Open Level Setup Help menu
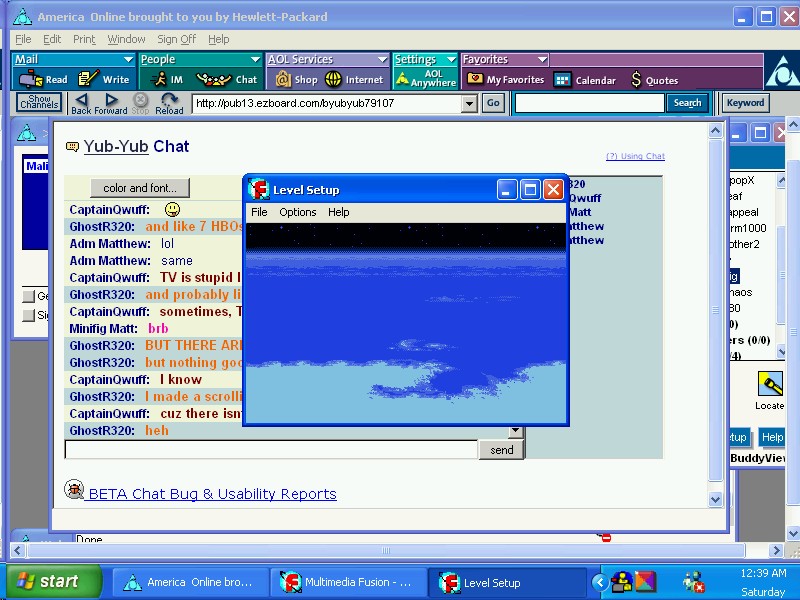Viewport: 800px width, 600px height. (x=338, y=212)
